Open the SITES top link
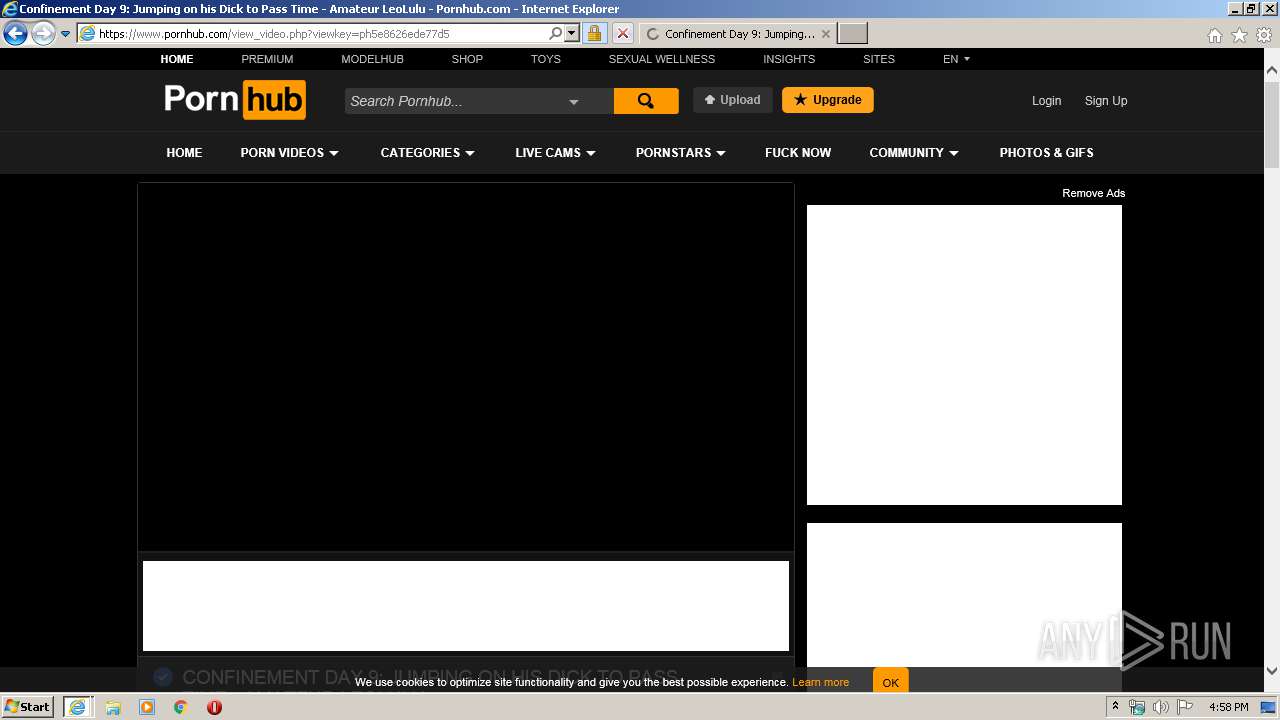This screenshot has height=720, width=1280. tap(879, 59)
